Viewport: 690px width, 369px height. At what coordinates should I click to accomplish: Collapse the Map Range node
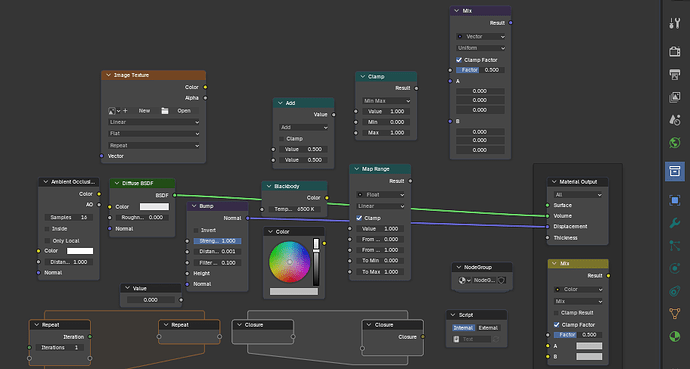click(357, 169)
